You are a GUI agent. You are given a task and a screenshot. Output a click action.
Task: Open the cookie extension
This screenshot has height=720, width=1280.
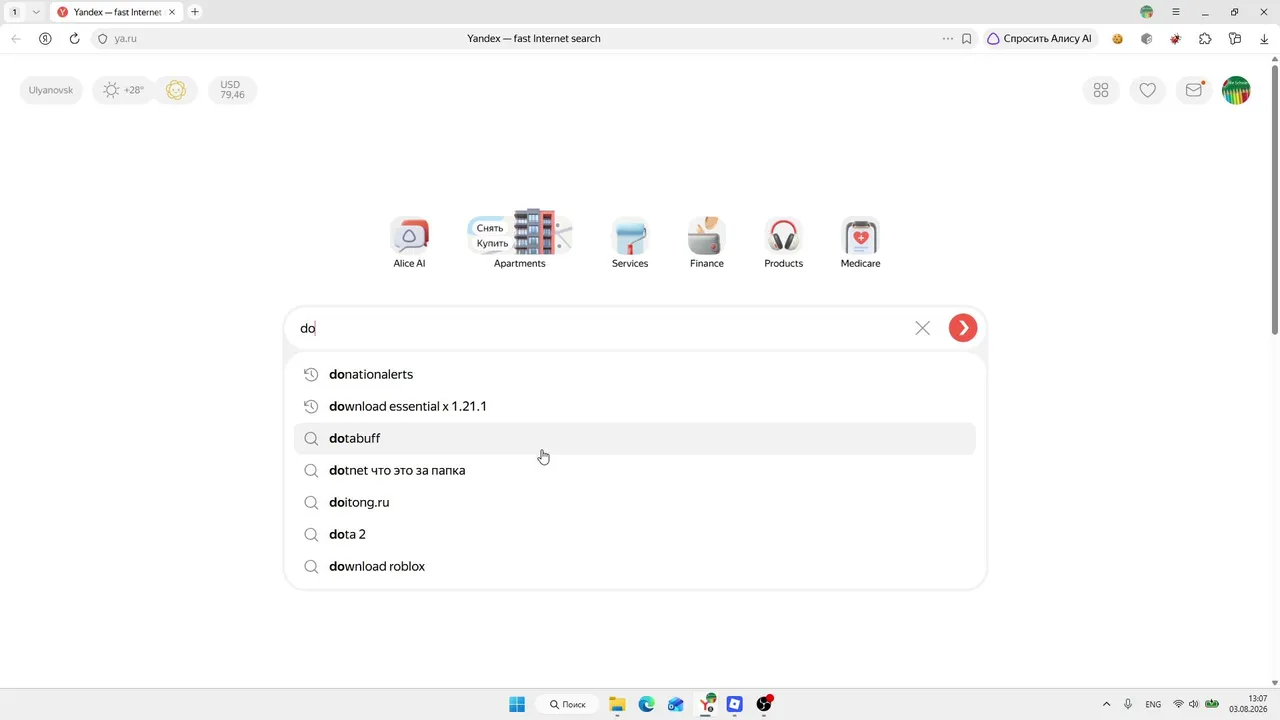[1118, 38]
